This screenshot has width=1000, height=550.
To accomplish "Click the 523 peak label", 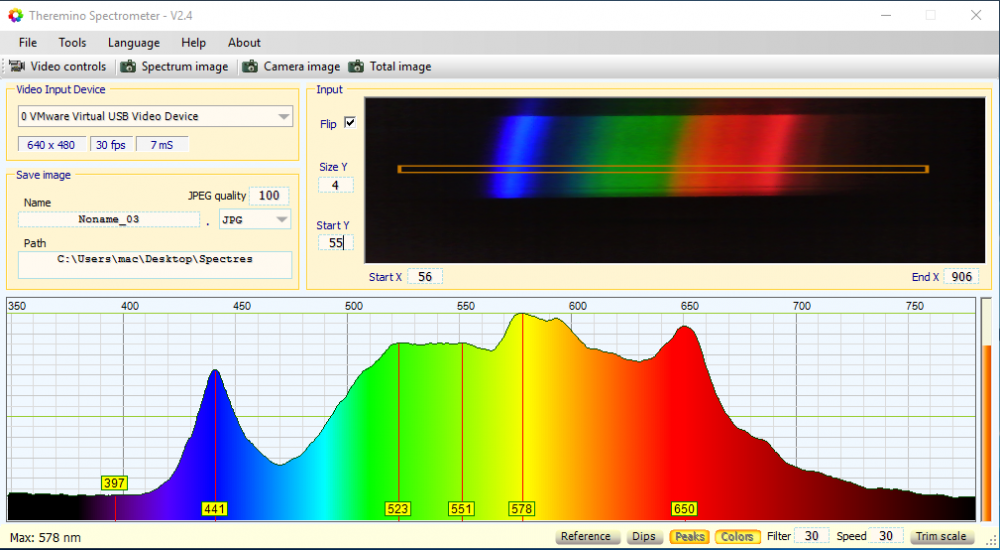I will coord(397,509).
